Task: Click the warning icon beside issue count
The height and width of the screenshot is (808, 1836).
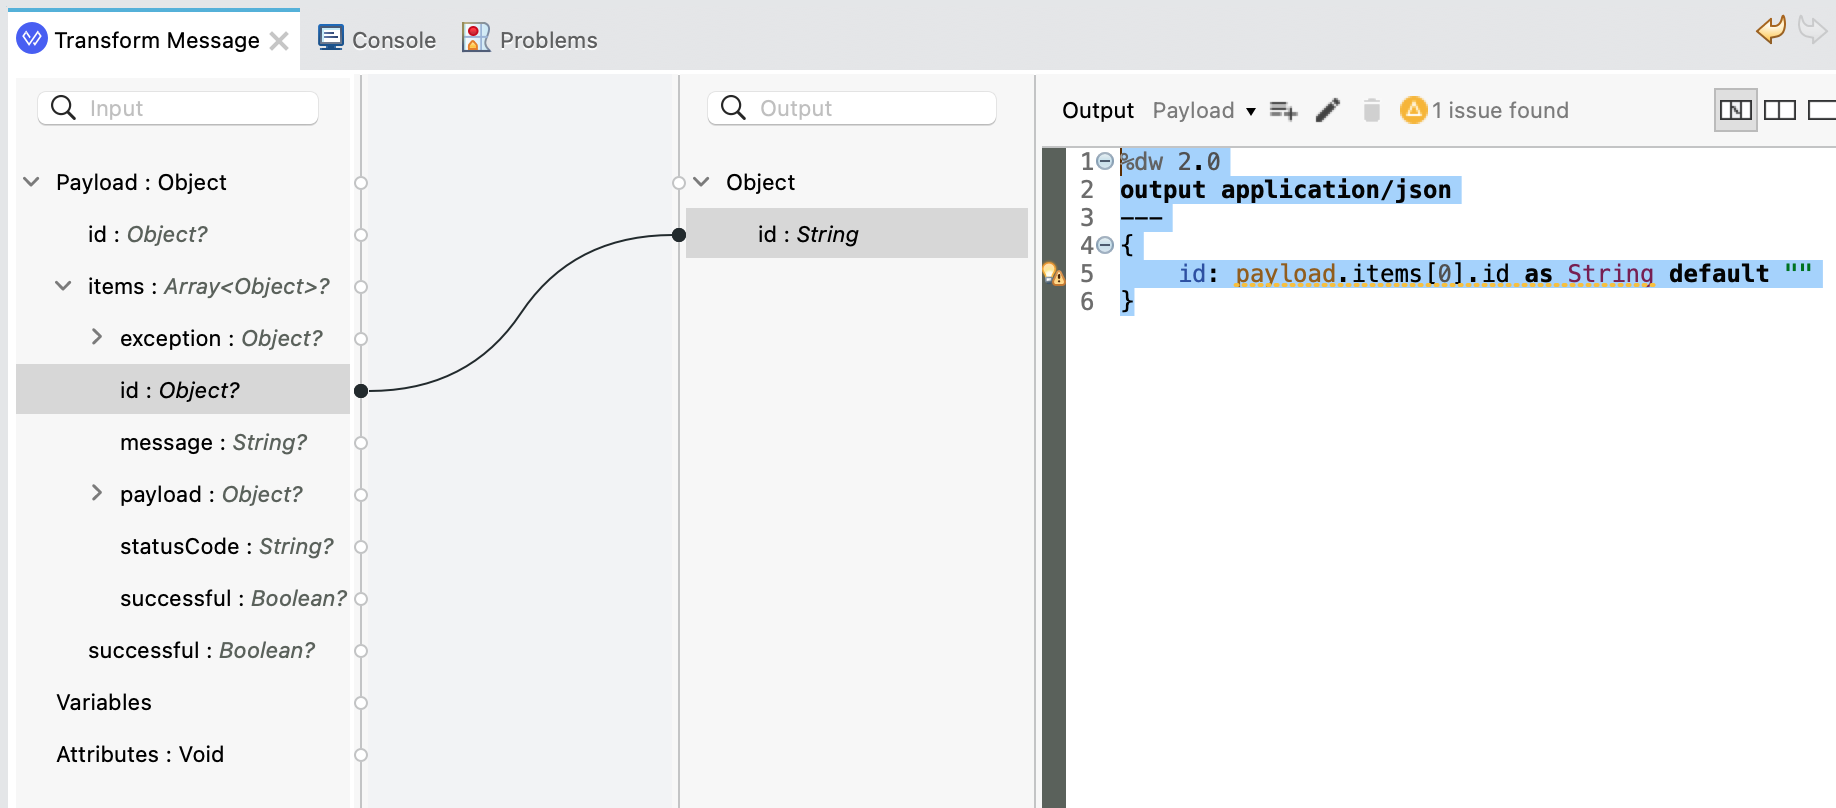Action: click(1413, 110)
